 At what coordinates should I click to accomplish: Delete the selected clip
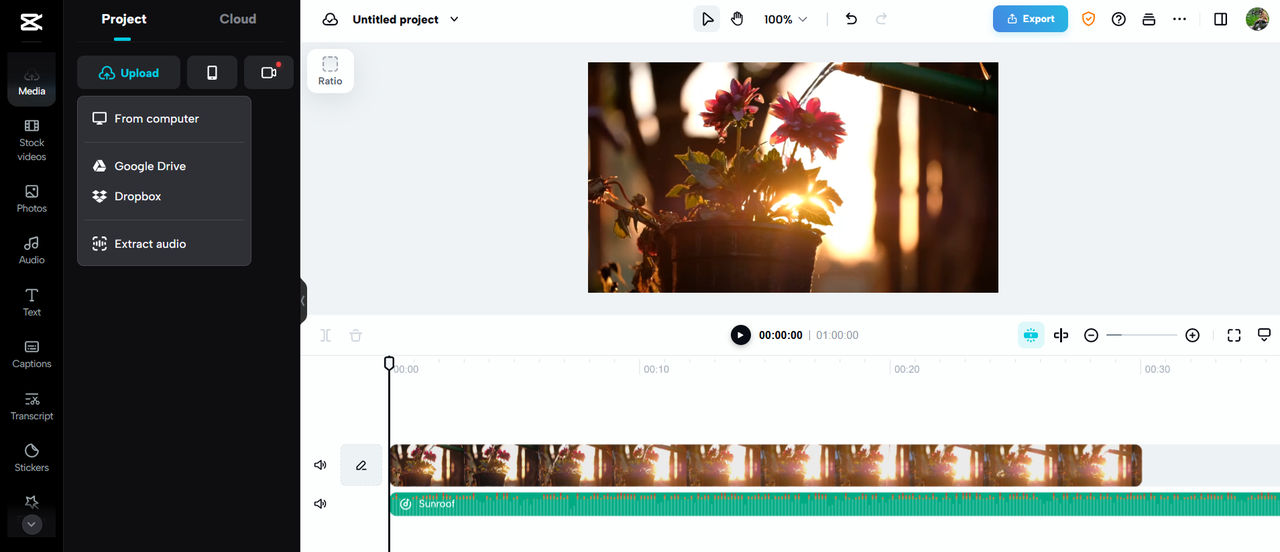pos(356,335)
